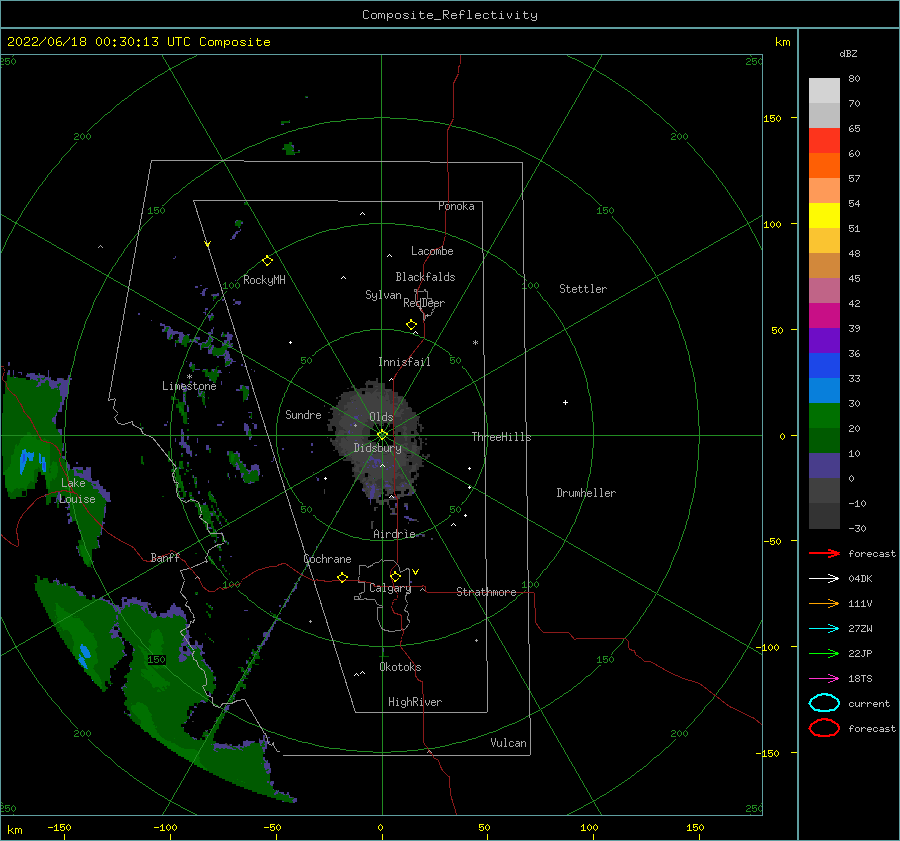The width and height of the screenshot is (900, 841).
Task: Select the 36 dBZ purple swatch
Action: [824, 340]
